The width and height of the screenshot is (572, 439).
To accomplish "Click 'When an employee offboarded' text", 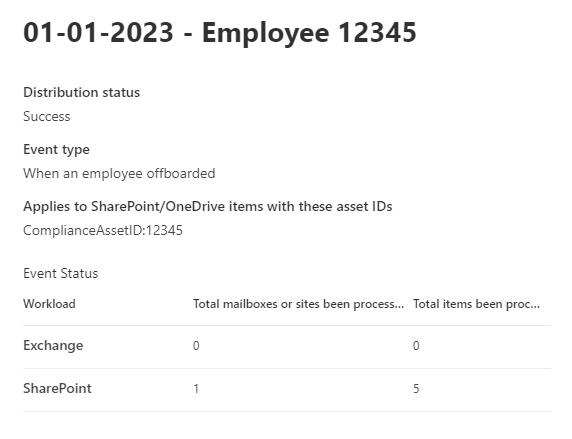I will tap(119, 173).
